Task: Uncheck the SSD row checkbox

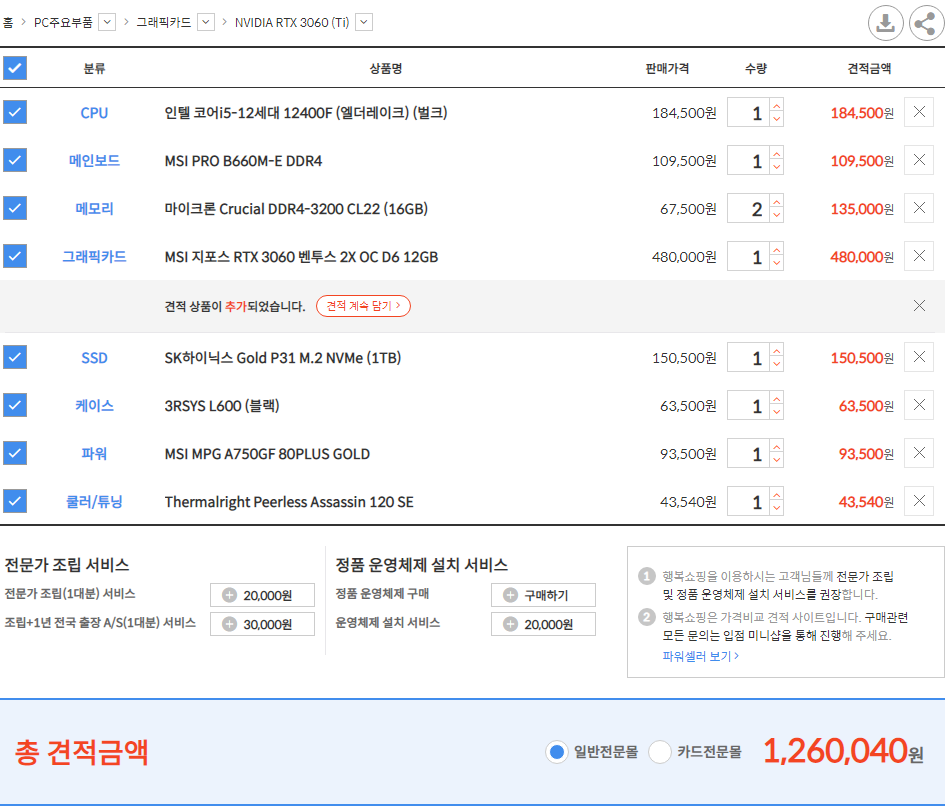Action: tap(15, 357)
